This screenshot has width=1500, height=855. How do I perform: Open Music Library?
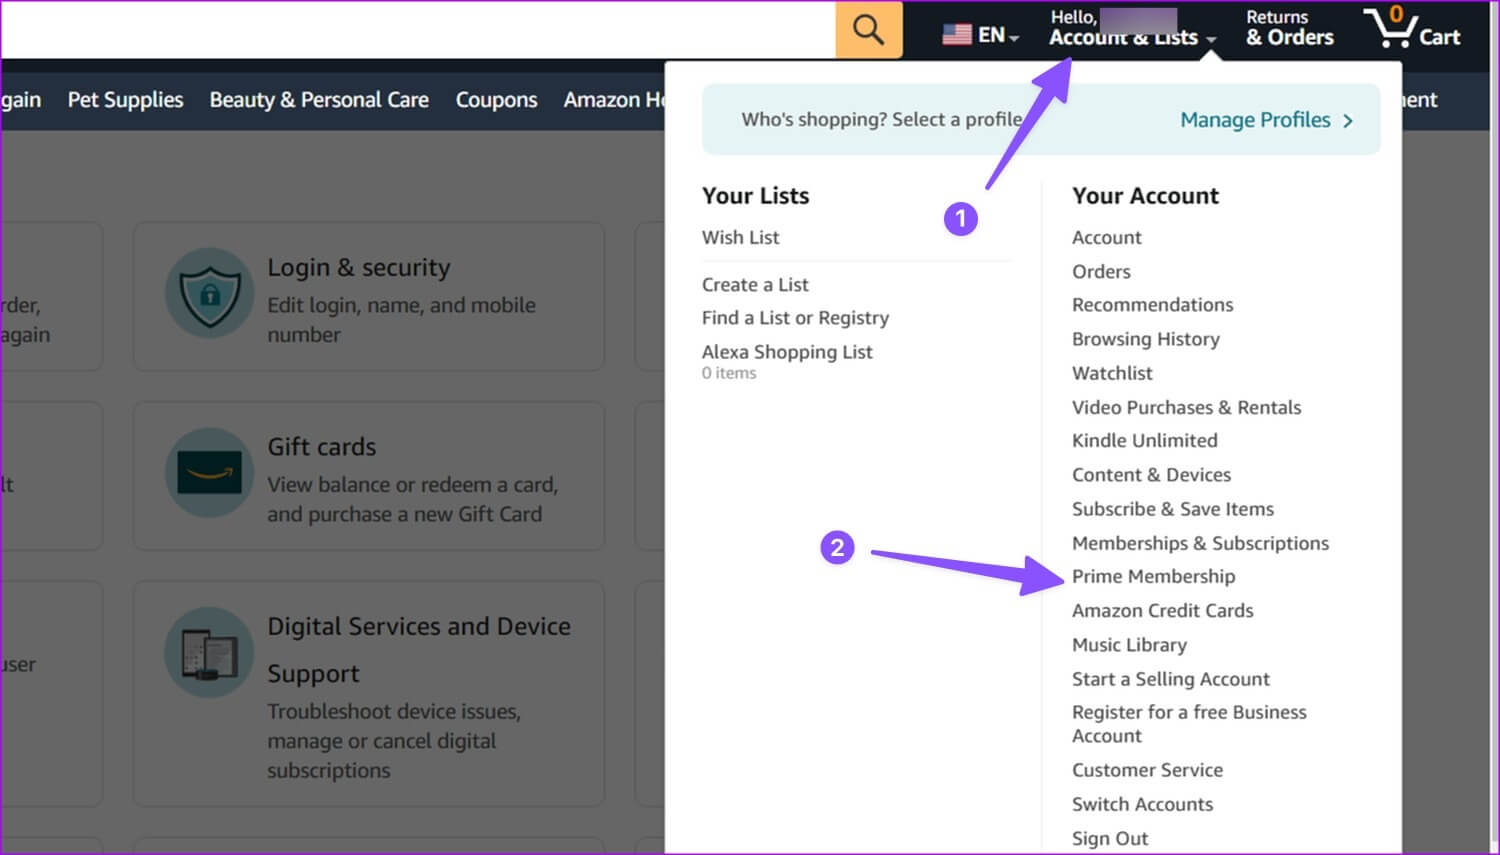click(1129, 645)
